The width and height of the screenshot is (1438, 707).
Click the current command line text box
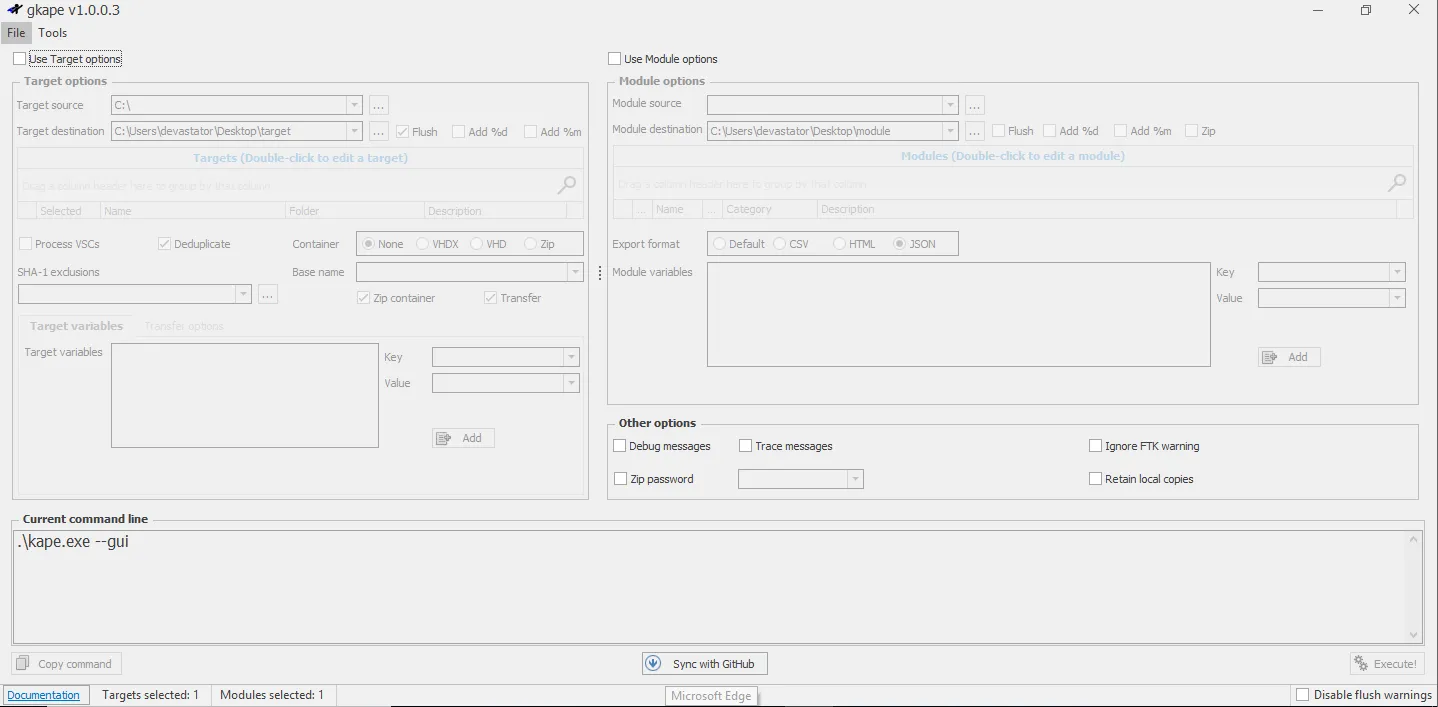coord(710,587)
